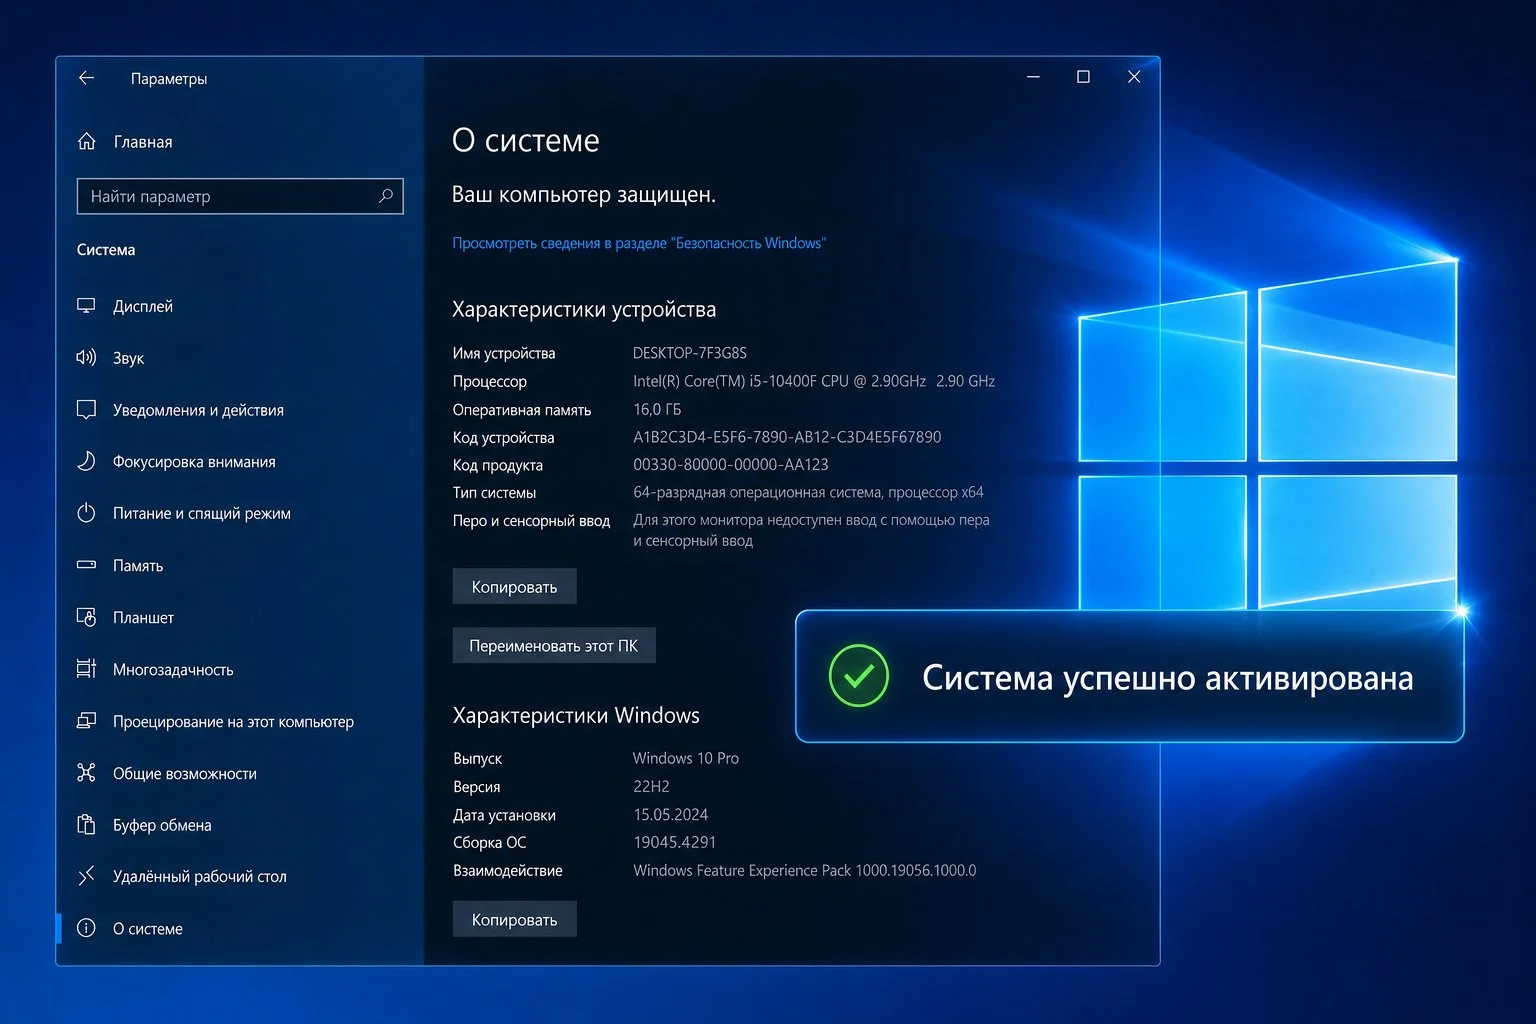Click Копировать under Характеристики устройства
Image resolution: width=1536 pixels, height=1024 pixels.
[x=514, y=587]
